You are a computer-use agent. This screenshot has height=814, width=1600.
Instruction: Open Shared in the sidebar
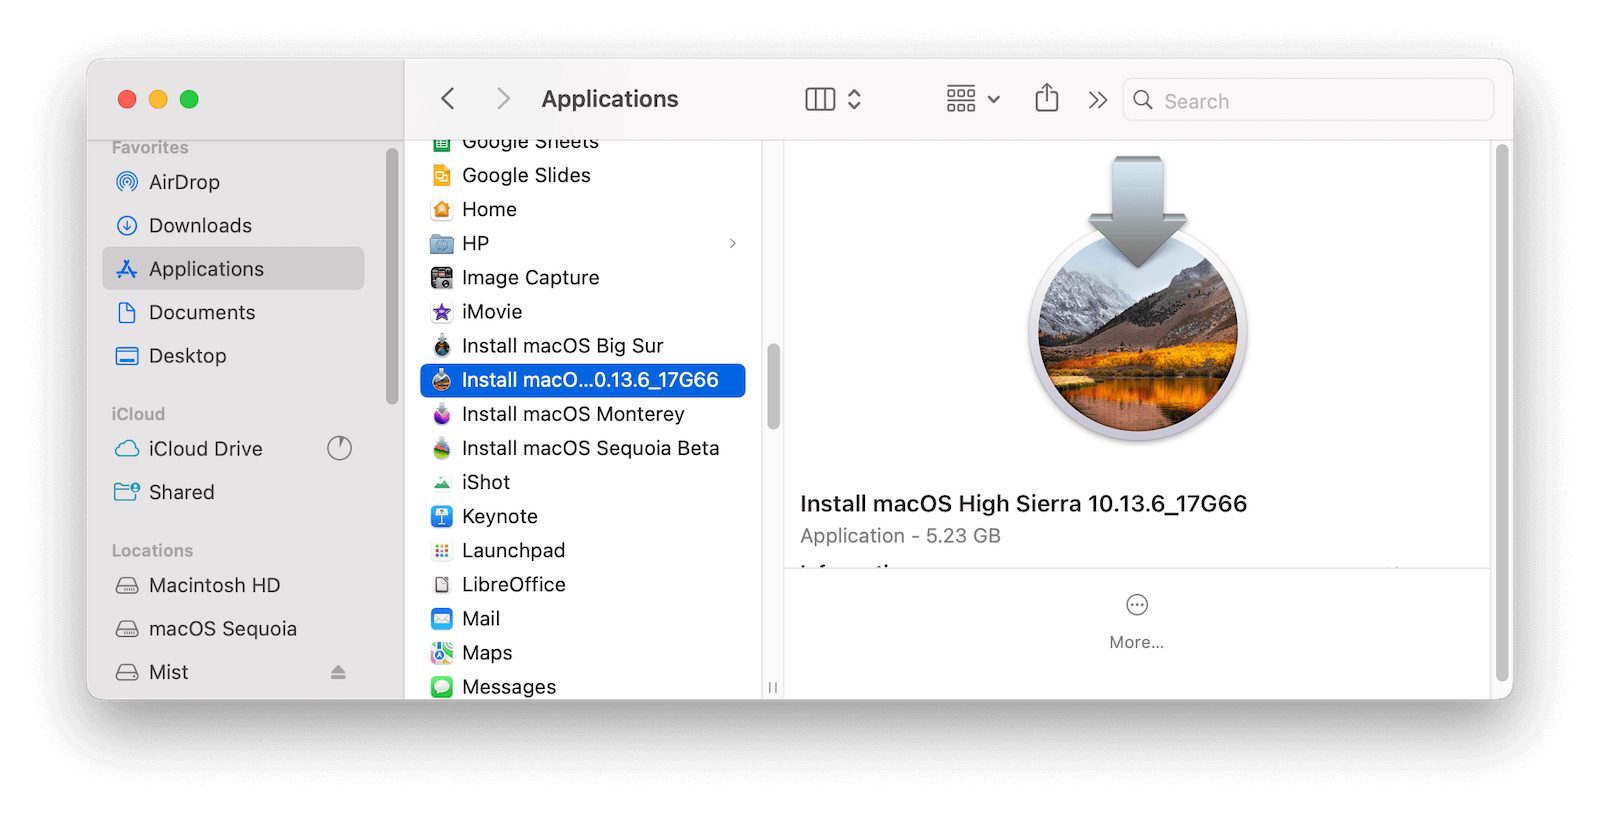[233, 492]
